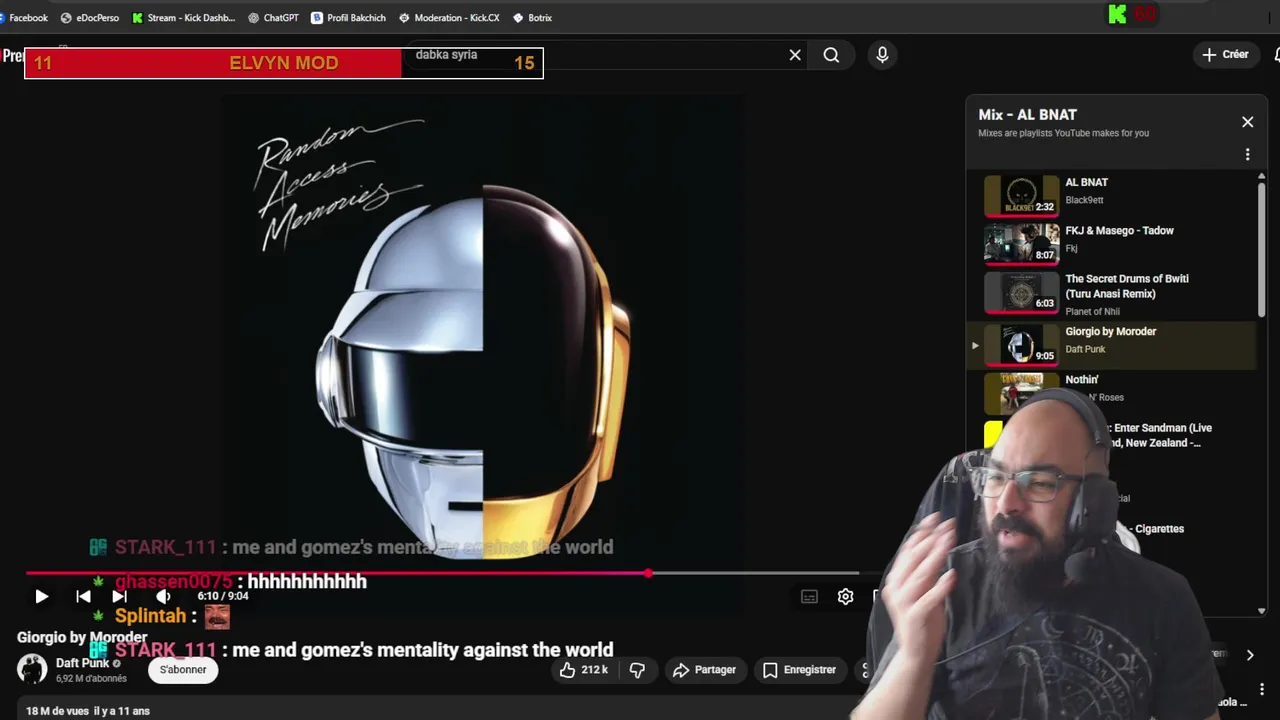Click the video title Giorgio by Moroder
The image size is (1280, 720).
click(x=82, y=637)
